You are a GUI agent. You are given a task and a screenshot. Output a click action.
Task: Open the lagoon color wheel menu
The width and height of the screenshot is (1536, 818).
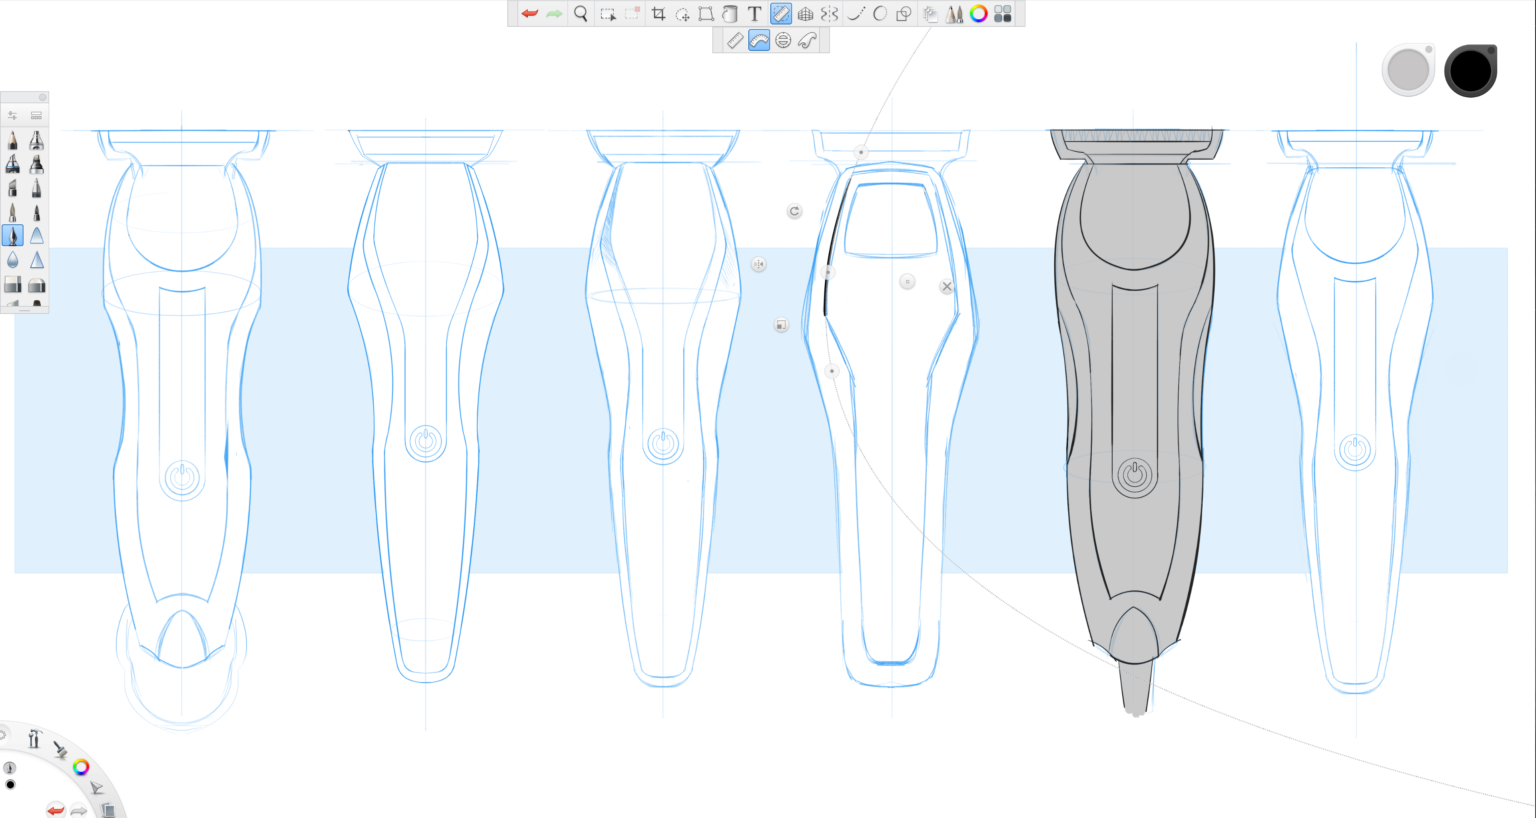coord(81,767)
